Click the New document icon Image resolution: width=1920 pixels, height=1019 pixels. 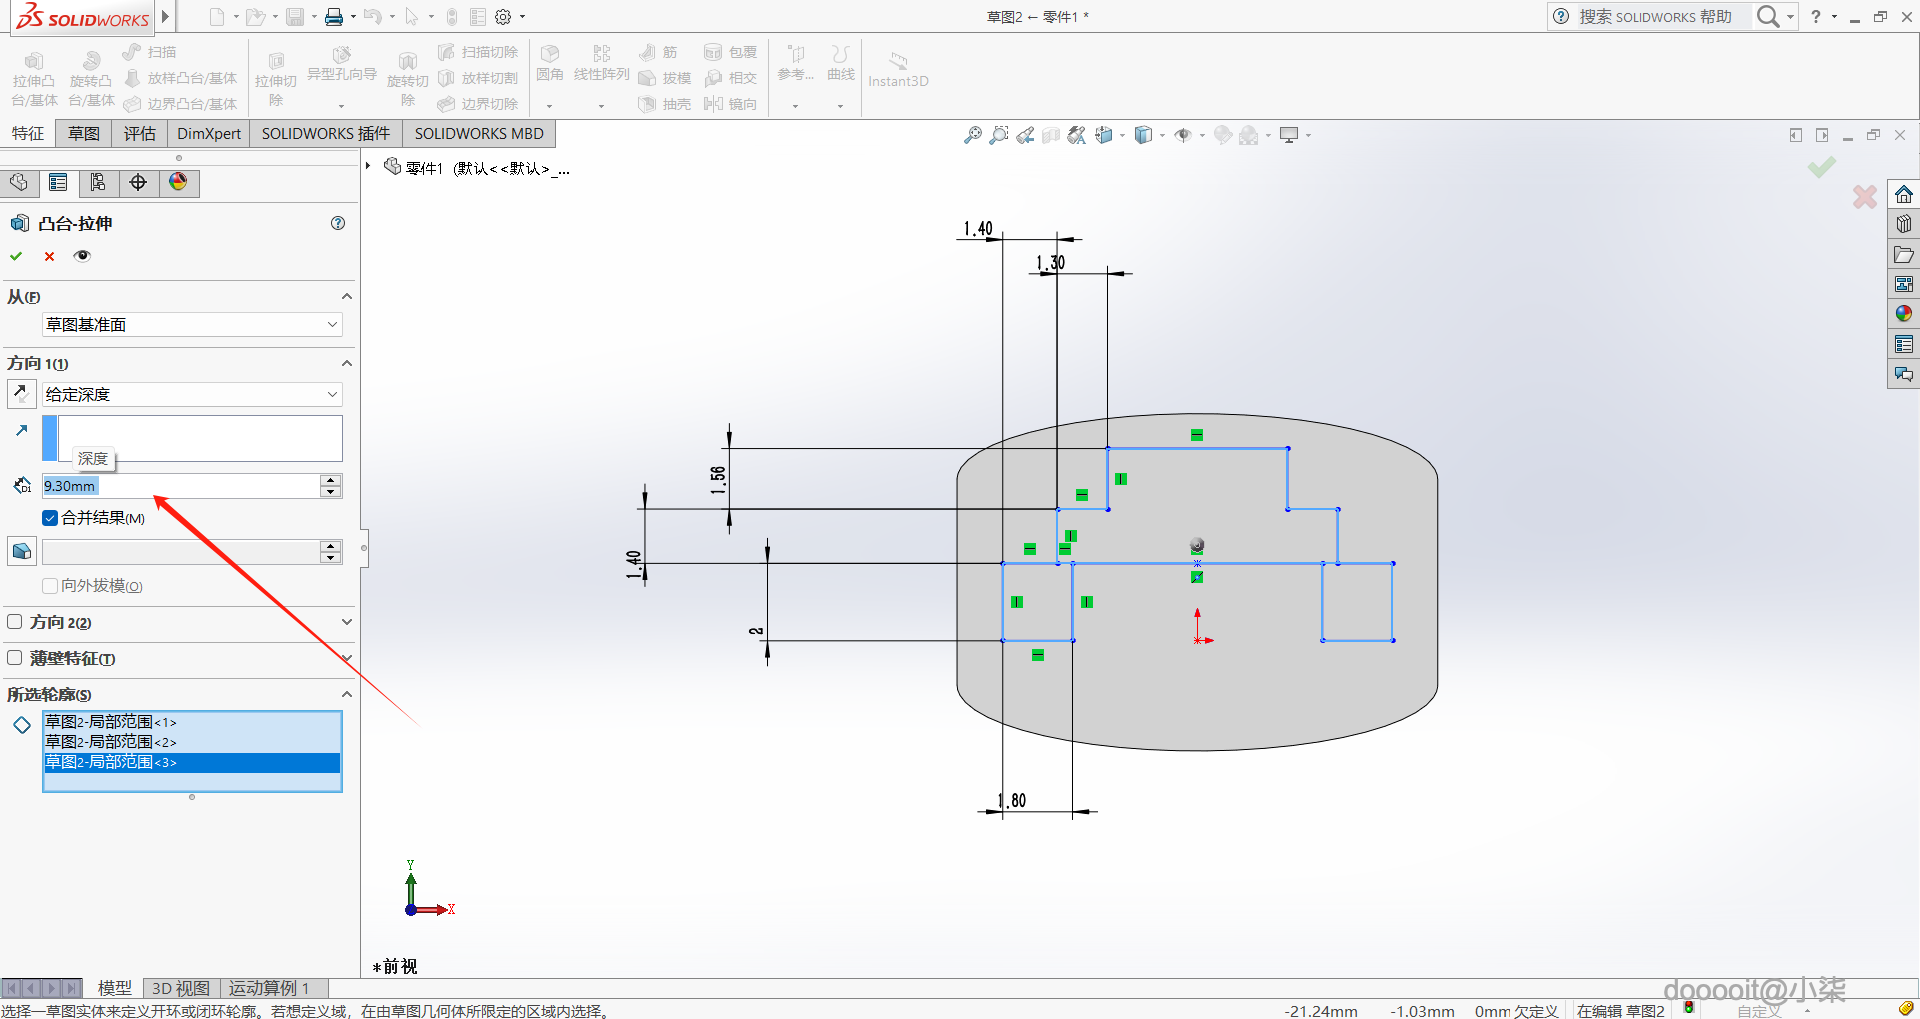(217, 17)
